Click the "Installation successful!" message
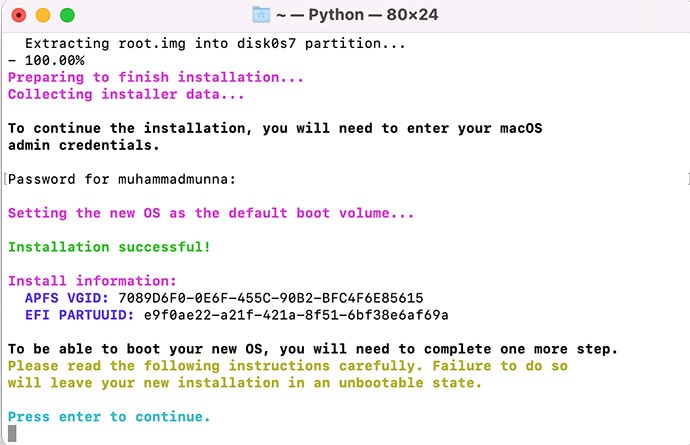This screenshot has width=690, height=445. click(x=109, y=246)
